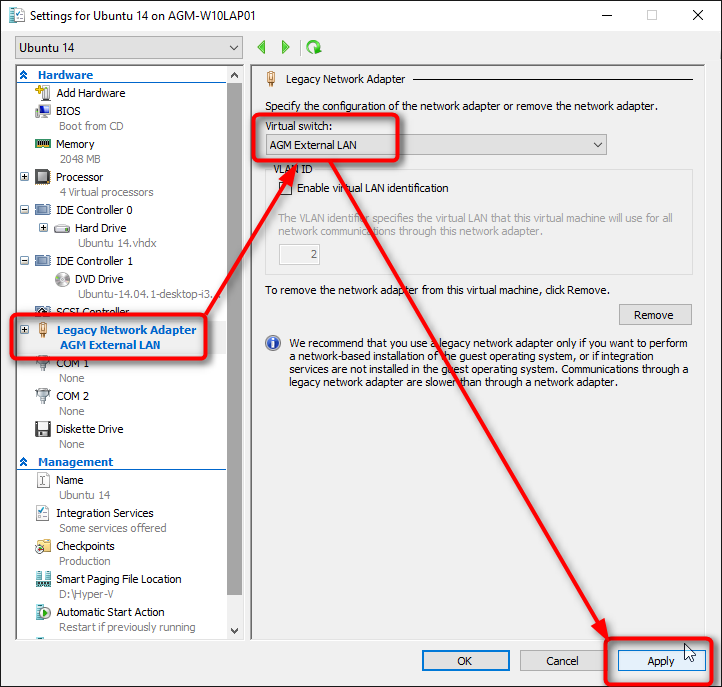
Task: Select the COM 2 port icon
Action: (x=43, y=396)
